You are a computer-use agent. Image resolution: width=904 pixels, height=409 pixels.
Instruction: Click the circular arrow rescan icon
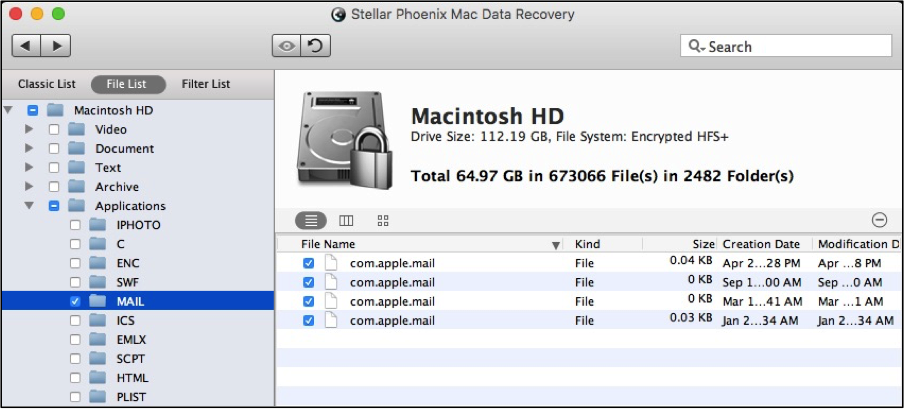tap(316, 46)
